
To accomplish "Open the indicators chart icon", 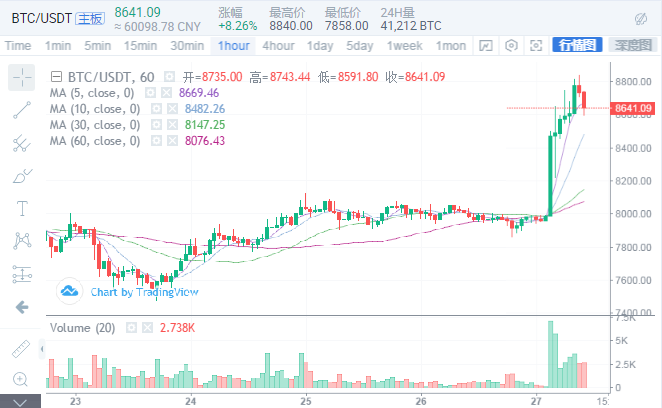I will [x=486, y=45].
